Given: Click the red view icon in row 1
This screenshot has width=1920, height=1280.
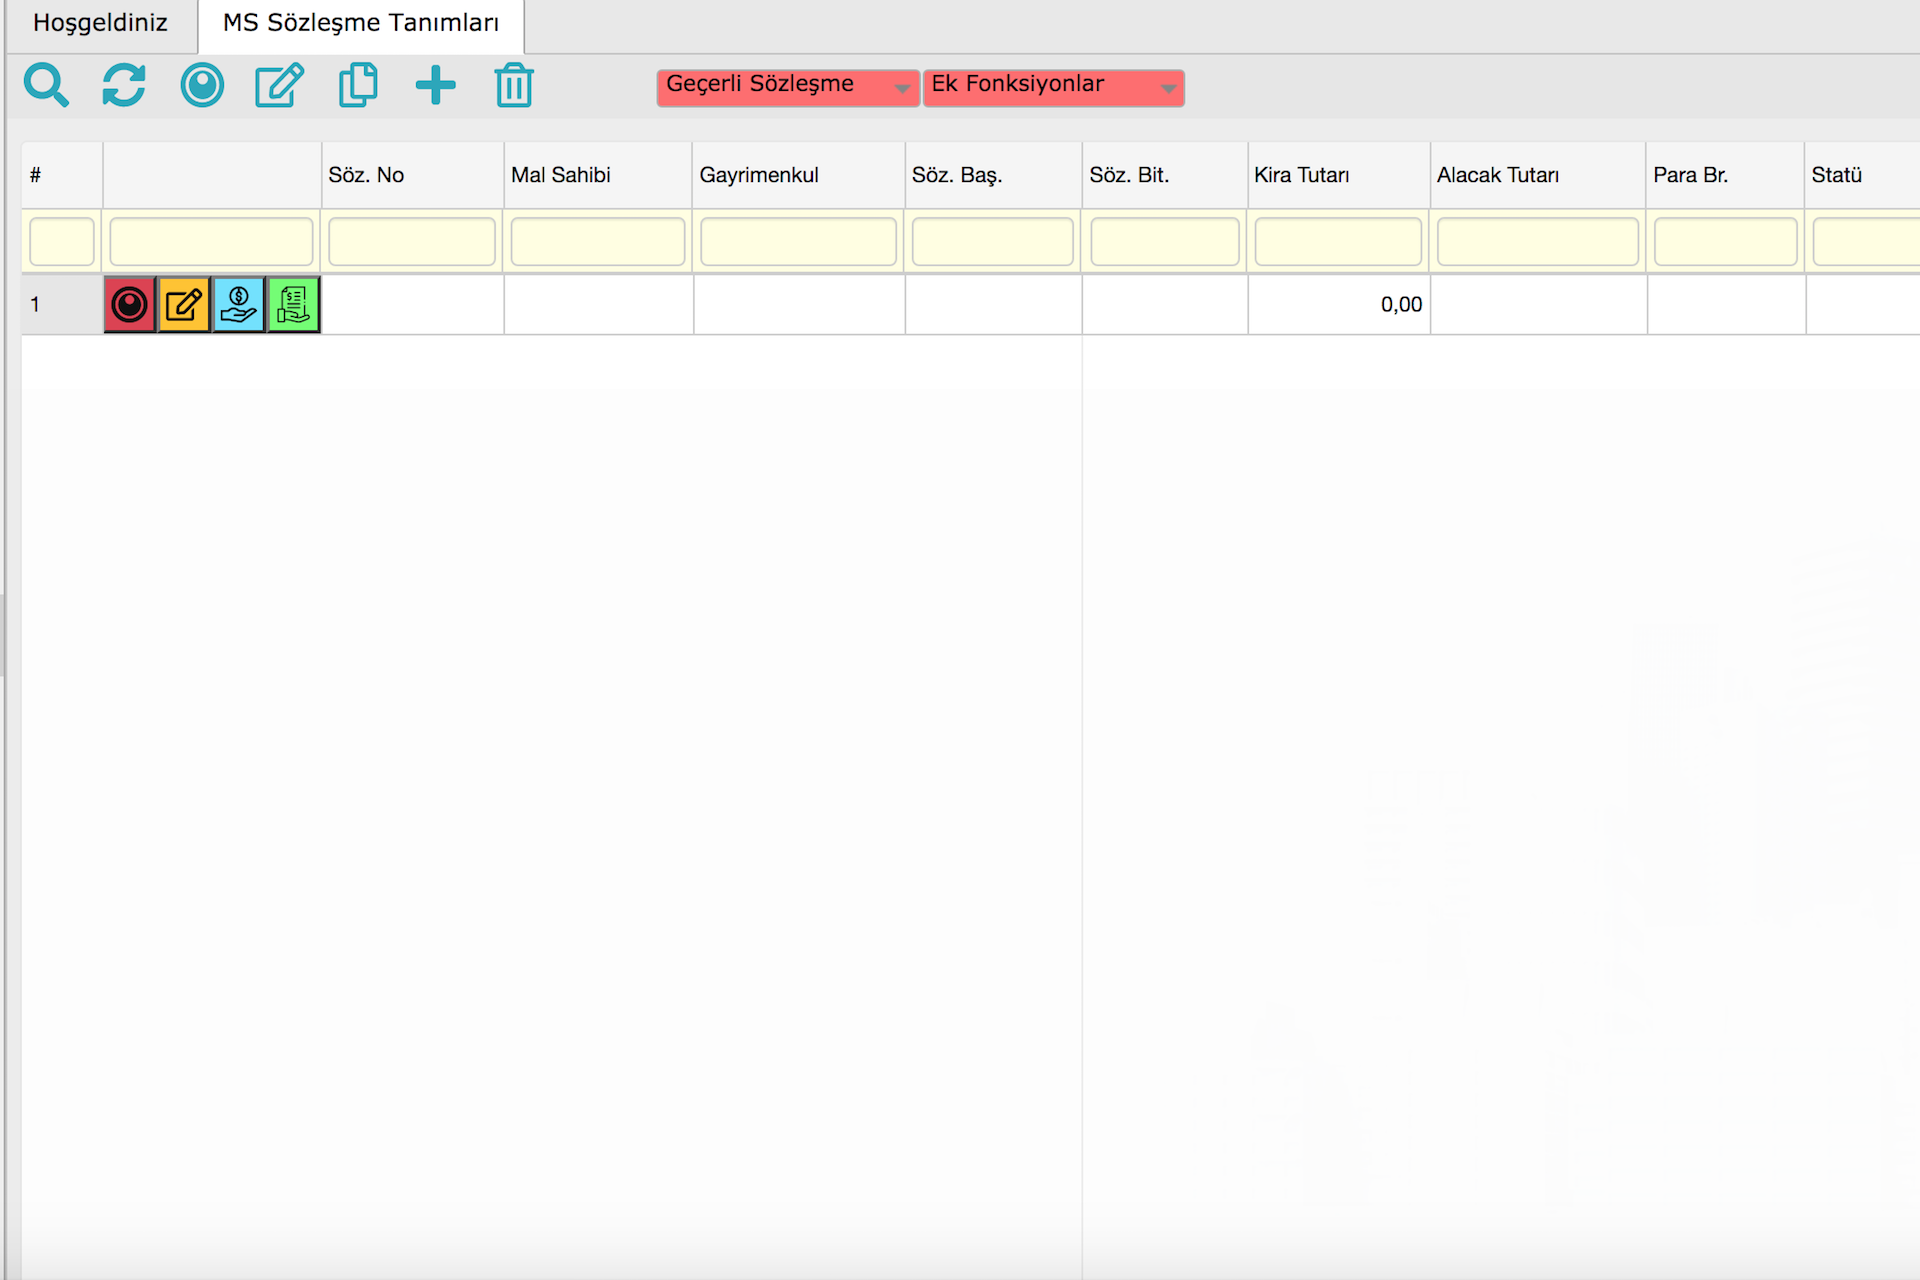Looking at the screenshot, I should pos(130,305).
